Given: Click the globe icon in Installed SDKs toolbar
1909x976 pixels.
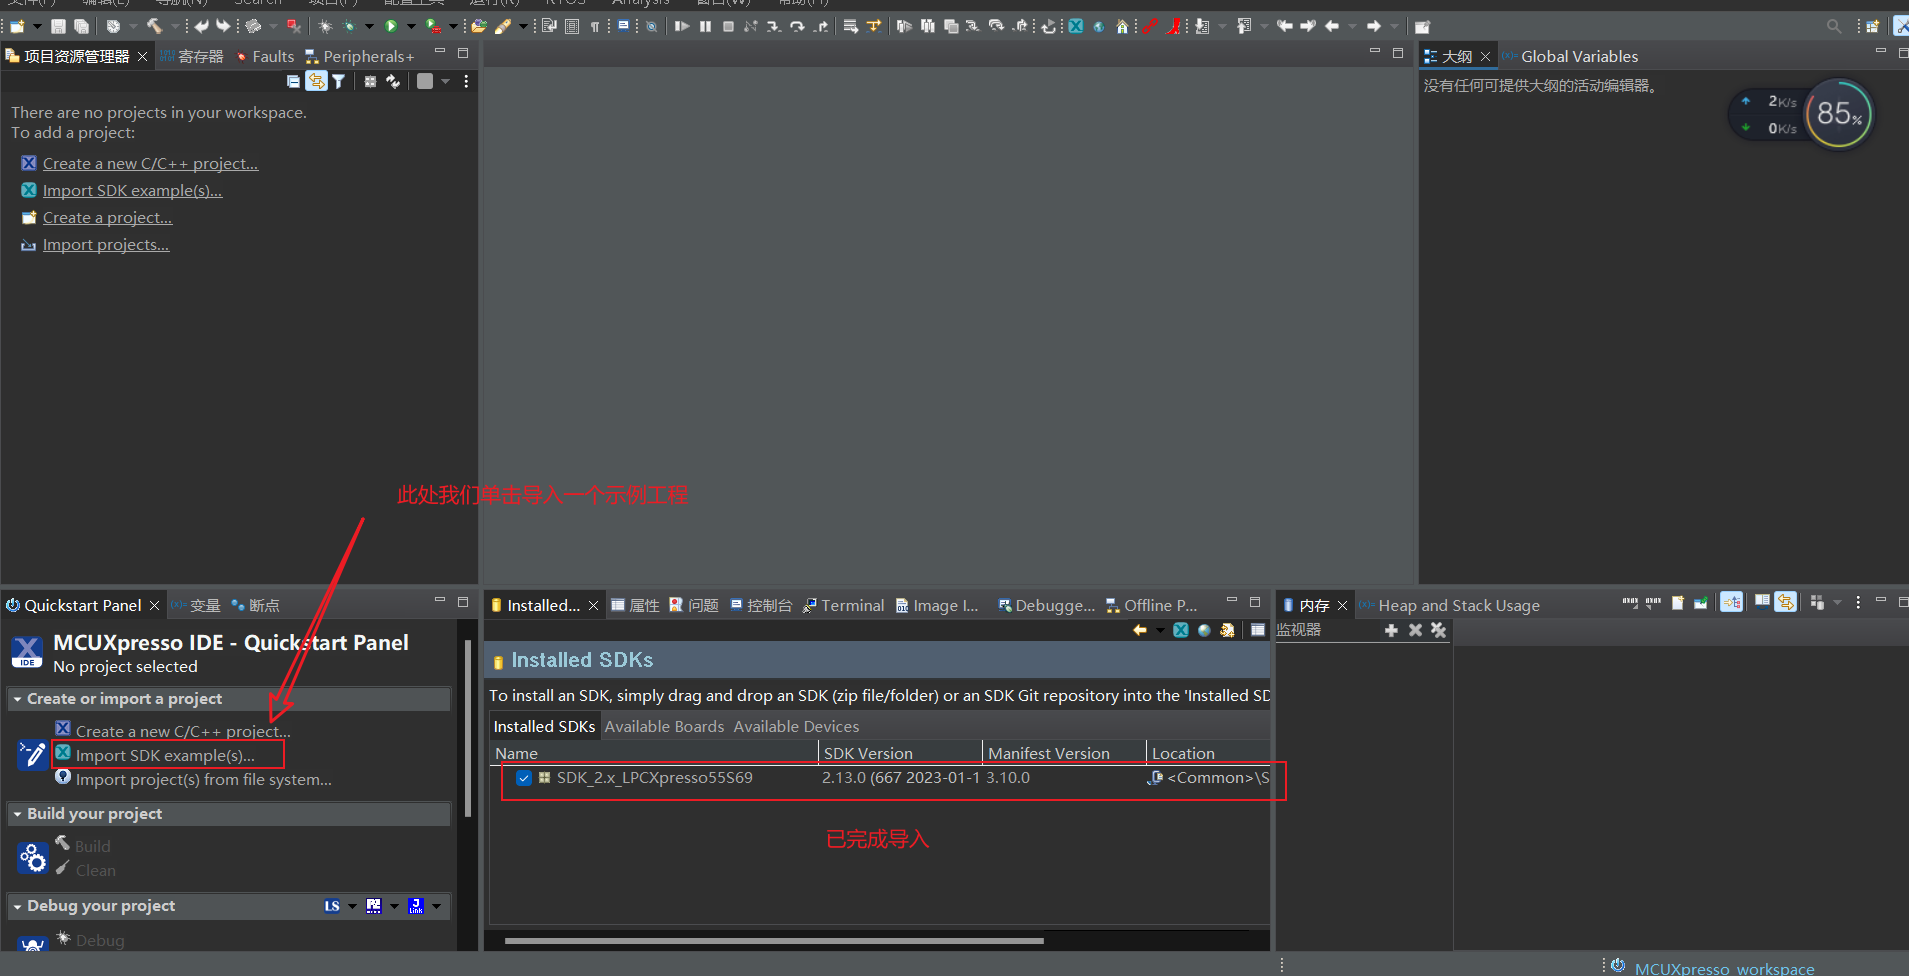Looking at the screenshot, I should click(1204, 630).
